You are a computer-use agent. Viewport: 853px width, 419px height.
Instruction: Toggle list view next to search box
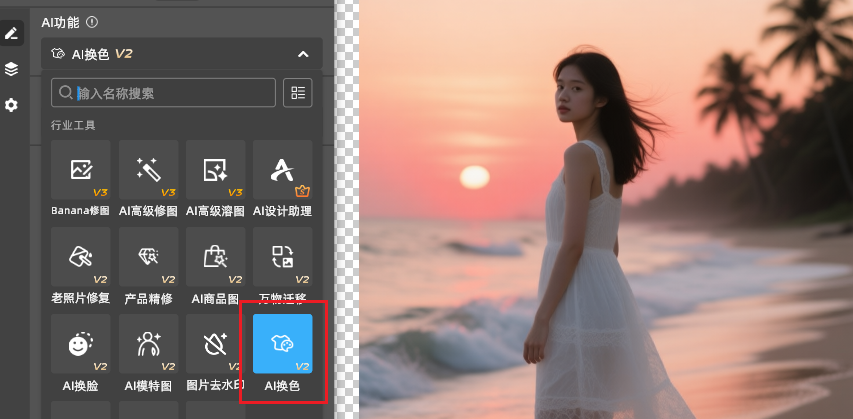click(297, 93)
